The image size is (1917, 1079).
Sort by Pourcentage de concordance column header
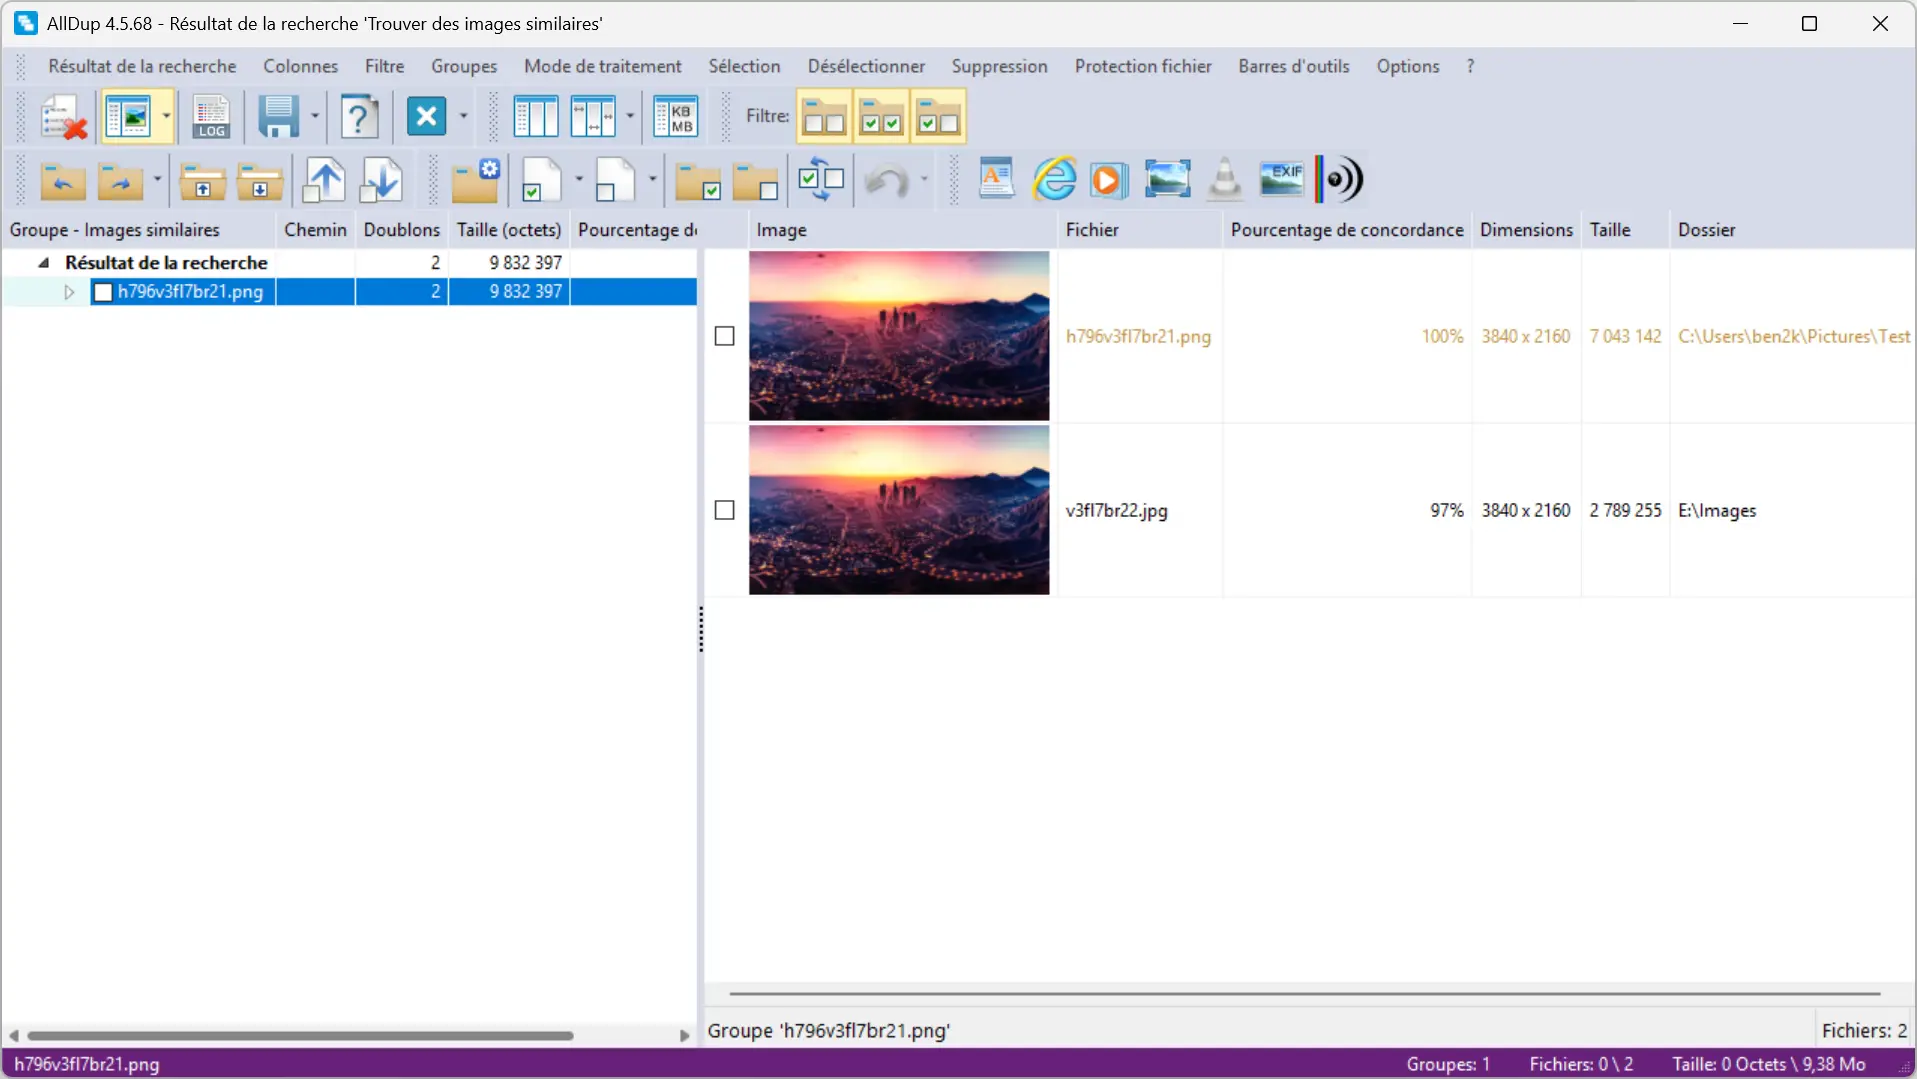click(x=1347, y=230)
